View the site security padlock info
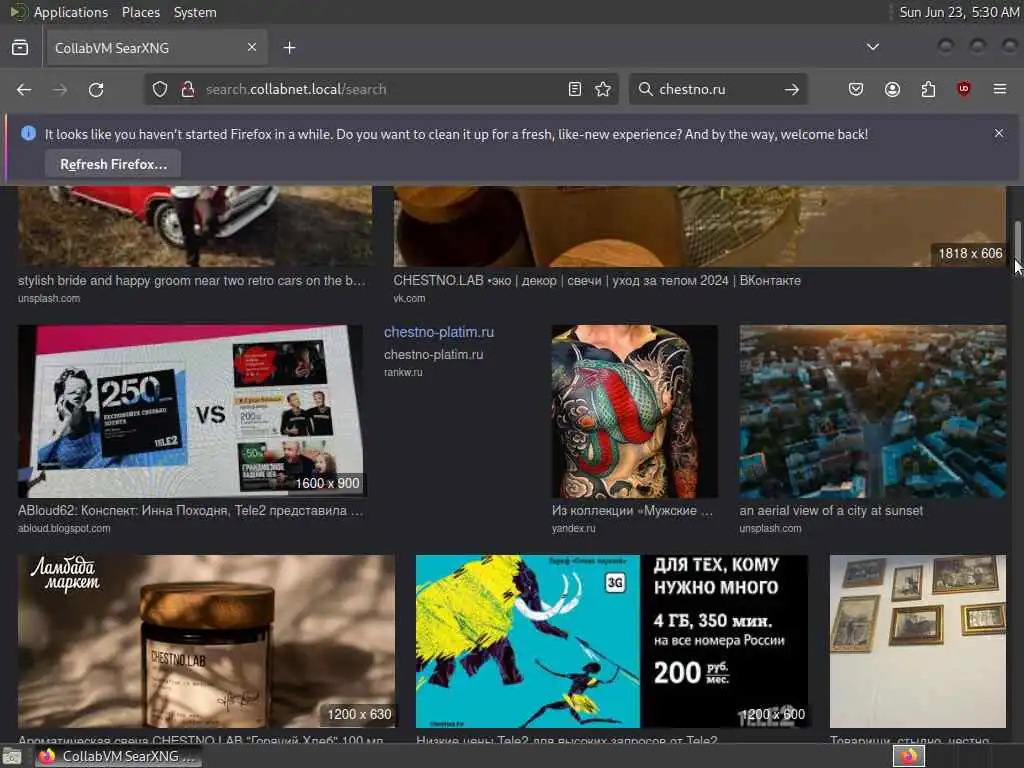 pyautogui.click(x=187, y=89)
